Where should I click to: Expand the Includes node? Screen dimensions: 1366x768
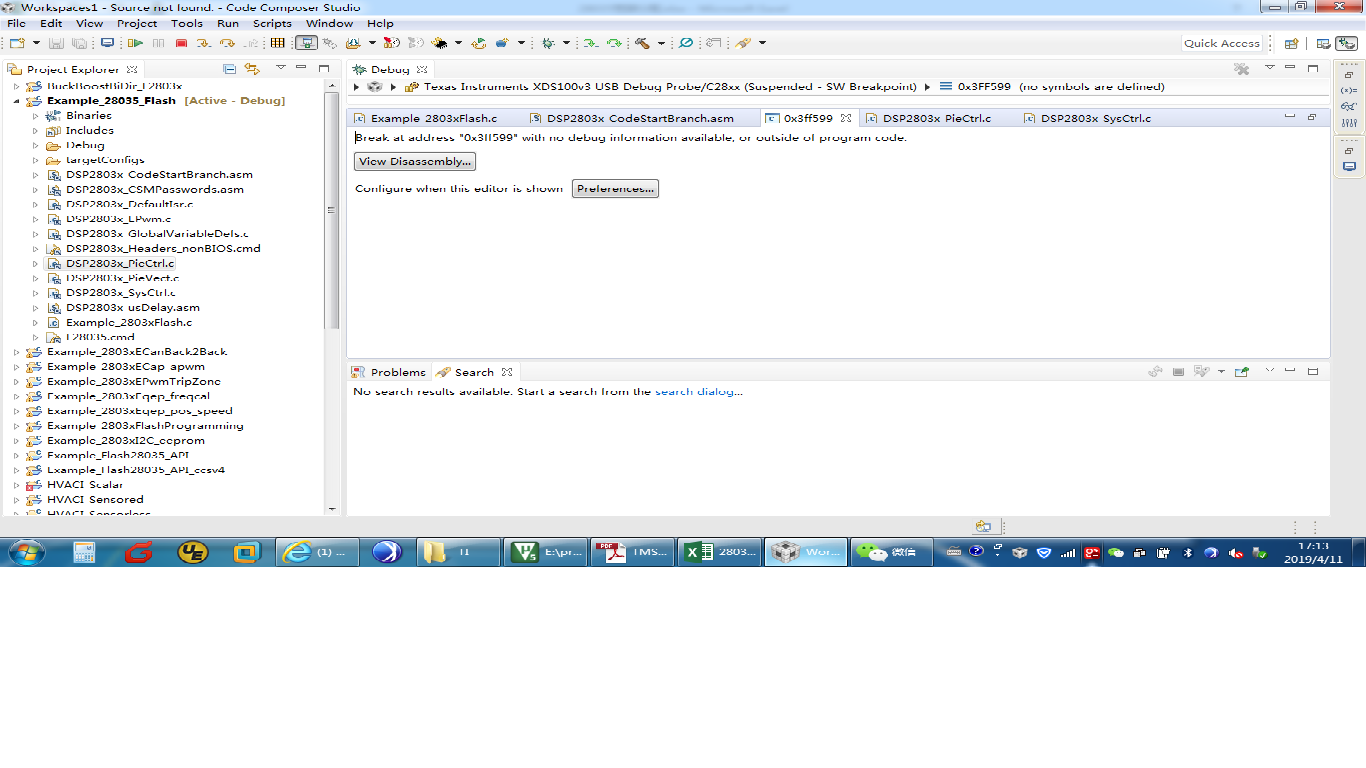click(36, 131)
